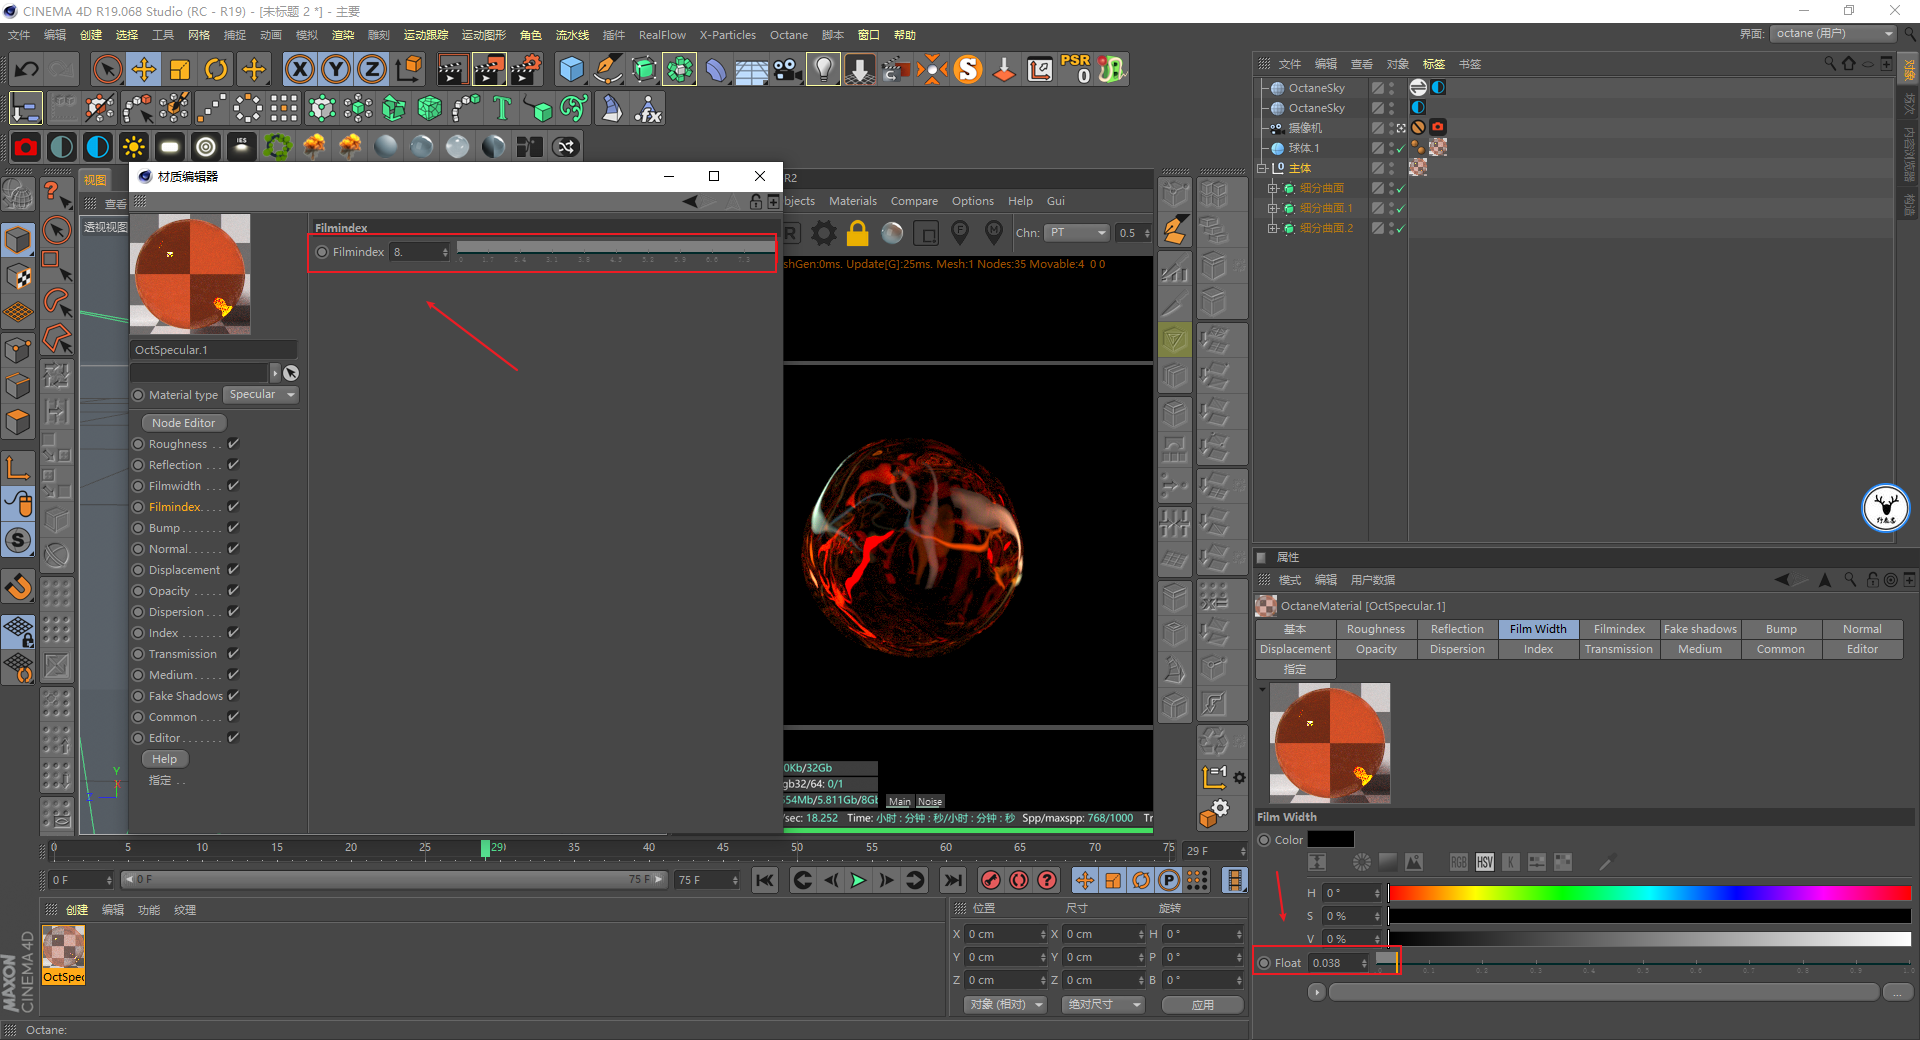Open the X-Particles menu
This screenshot has width=1920, height=1040.
(727, 35)
